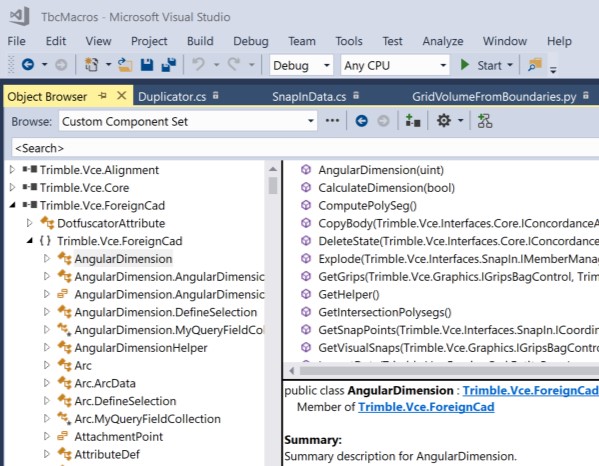Image resolution: width=599 pixels, height=466 pixels.
Task: Click the New Project toolbar icon
Action: coord(92,65)
